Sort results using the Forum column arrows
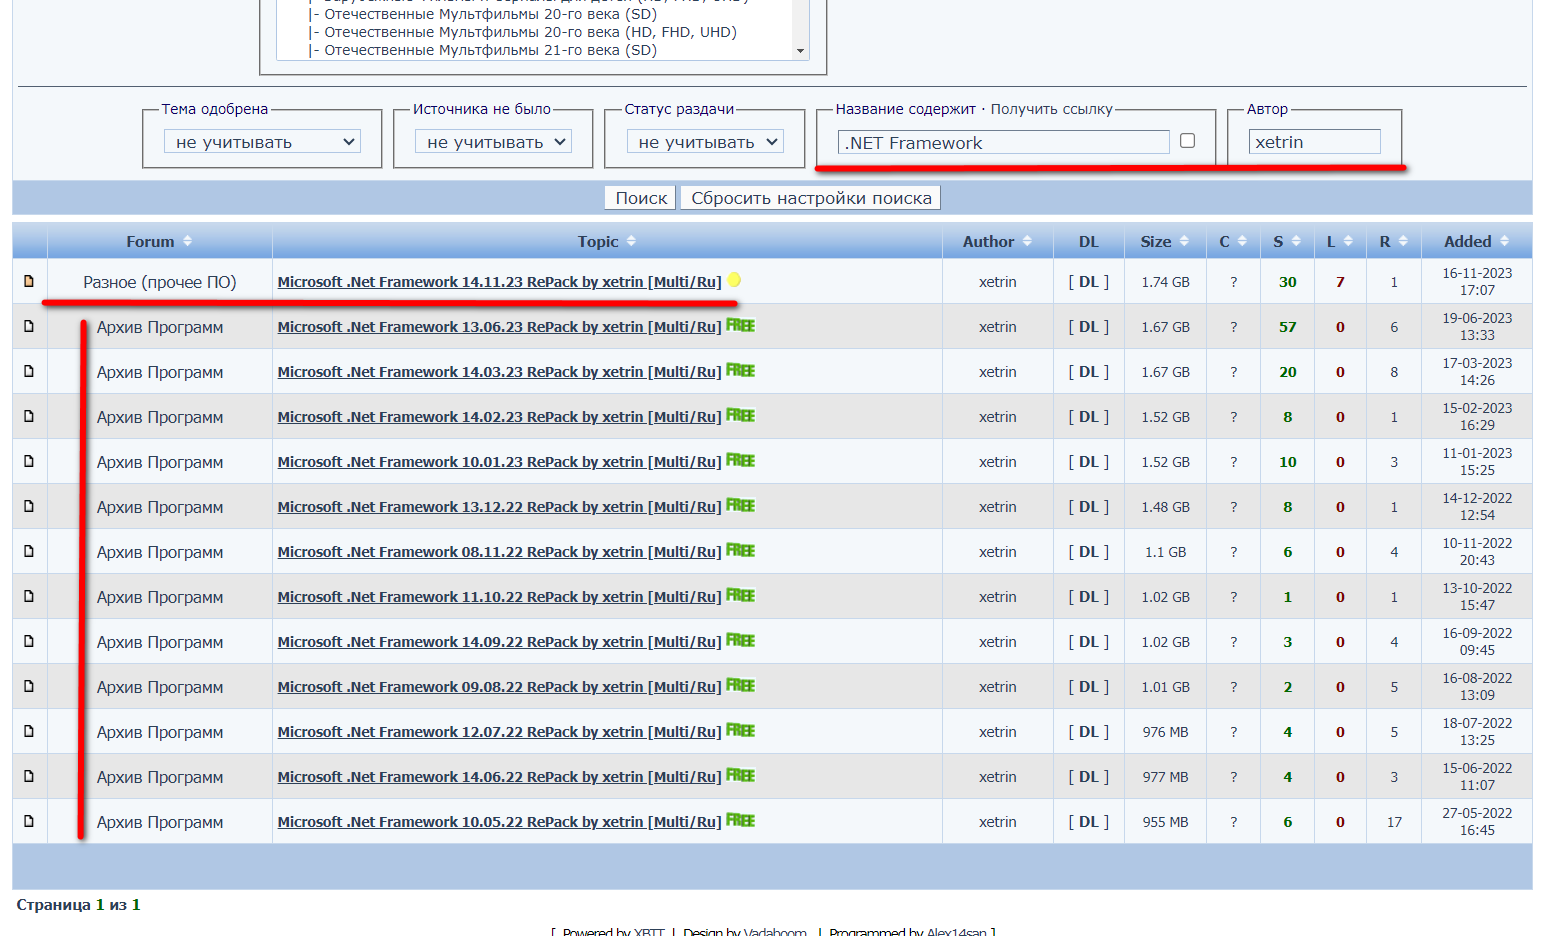Viewport: 1545px width, 936px height. pos(187,241)
